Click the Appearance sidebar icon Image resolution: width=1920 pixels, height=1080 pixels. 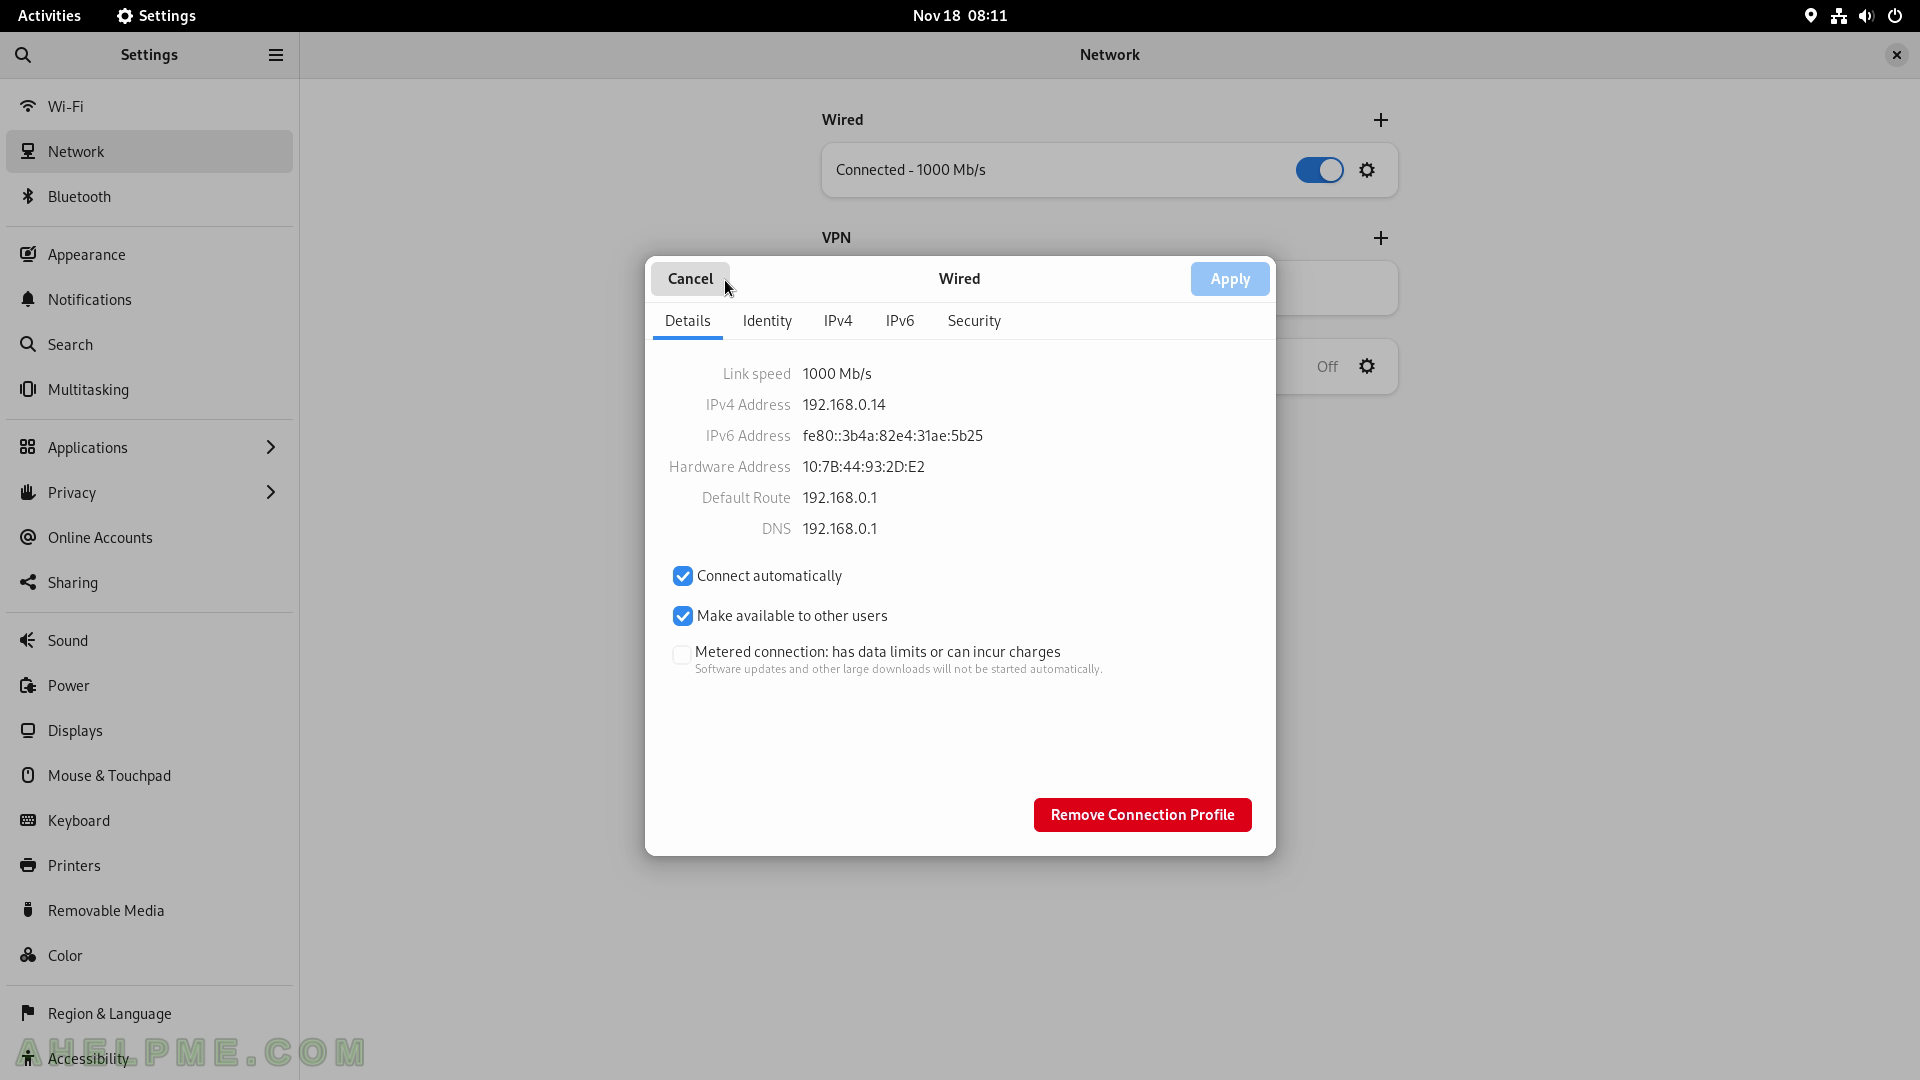tap(28, 254)
